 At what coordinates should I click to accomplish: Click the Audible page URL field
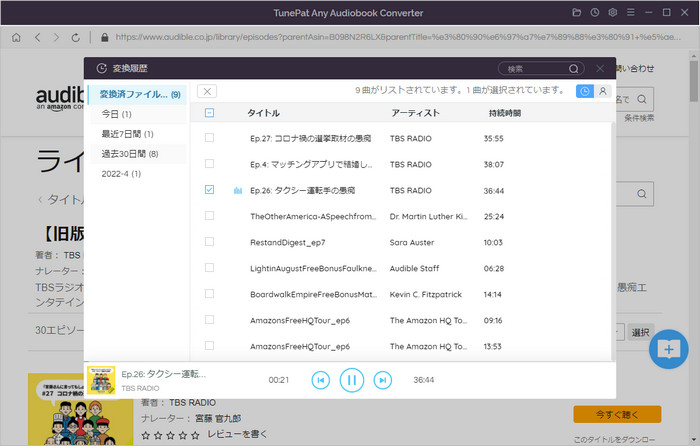point(398,37)
